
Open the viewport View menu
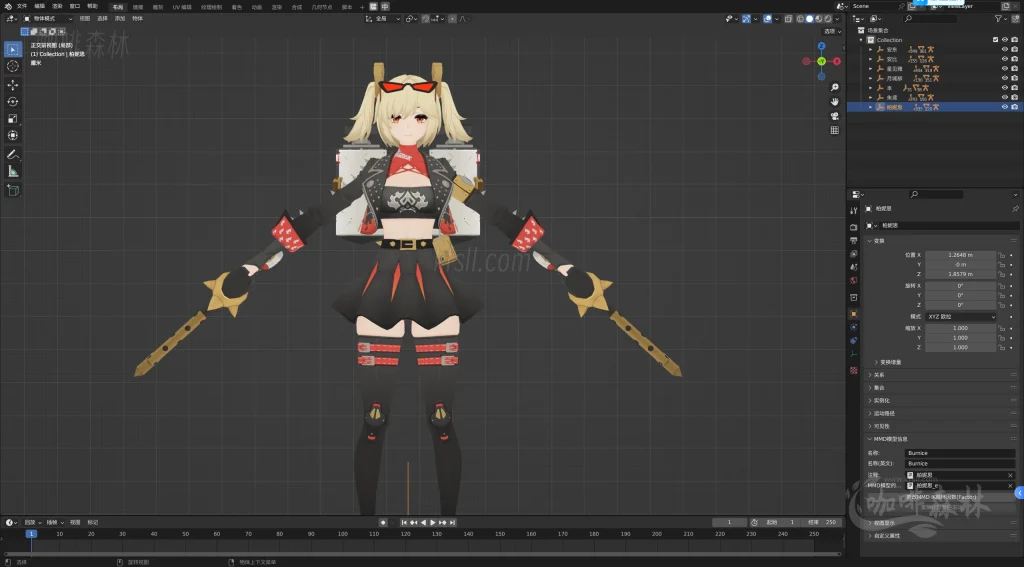(85, 19)
